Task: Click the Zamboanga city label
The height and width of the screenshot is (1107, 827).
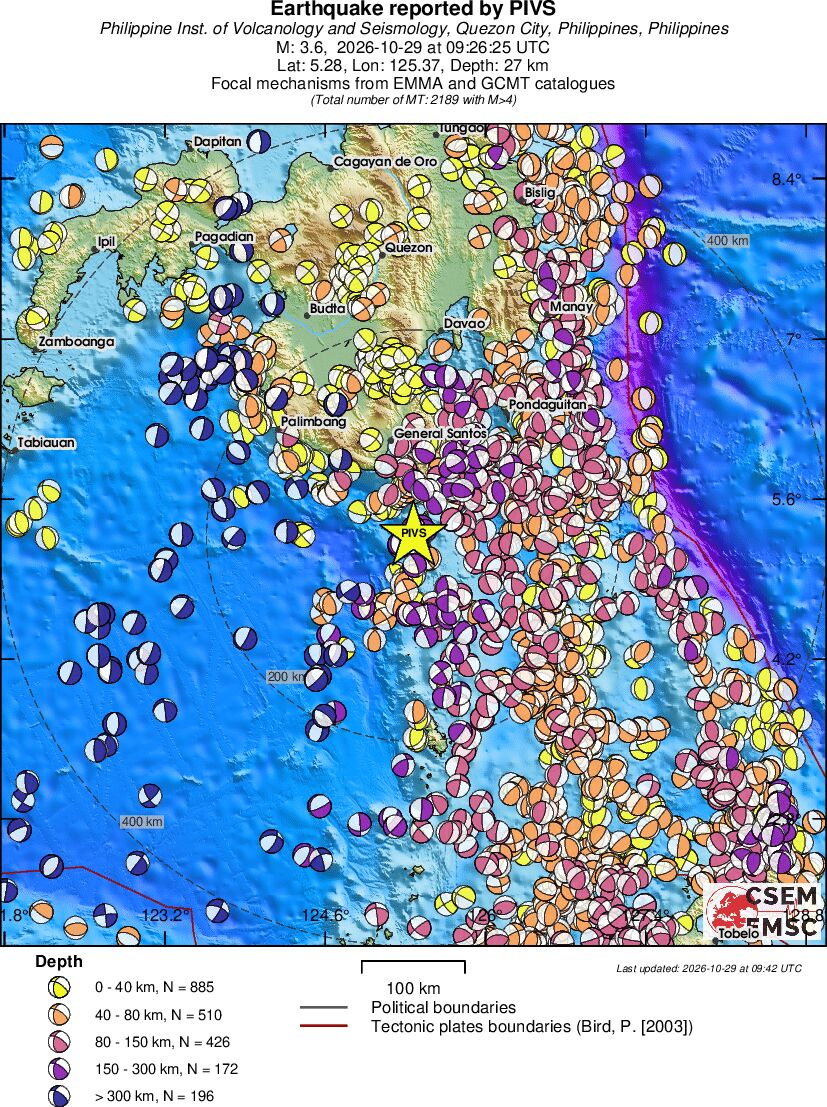Action: [76, 342]
